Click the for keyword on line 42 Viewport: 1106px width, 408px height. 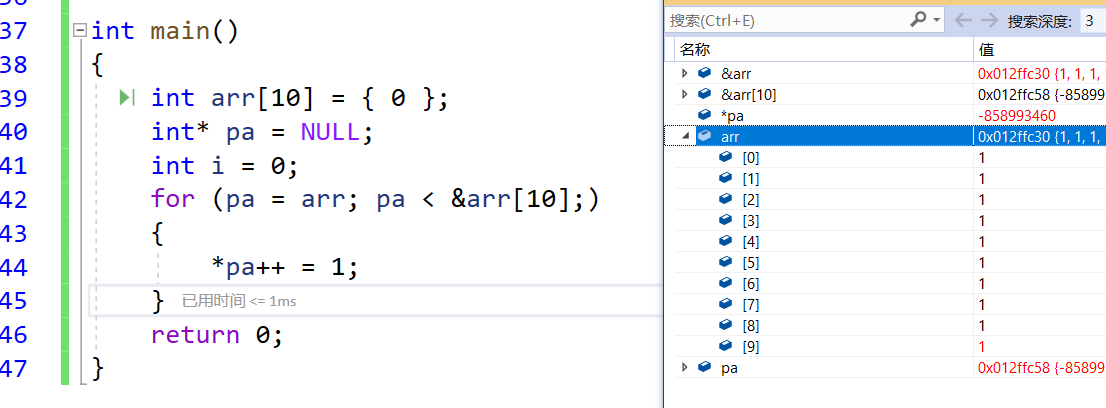click(x=173, y=200)
